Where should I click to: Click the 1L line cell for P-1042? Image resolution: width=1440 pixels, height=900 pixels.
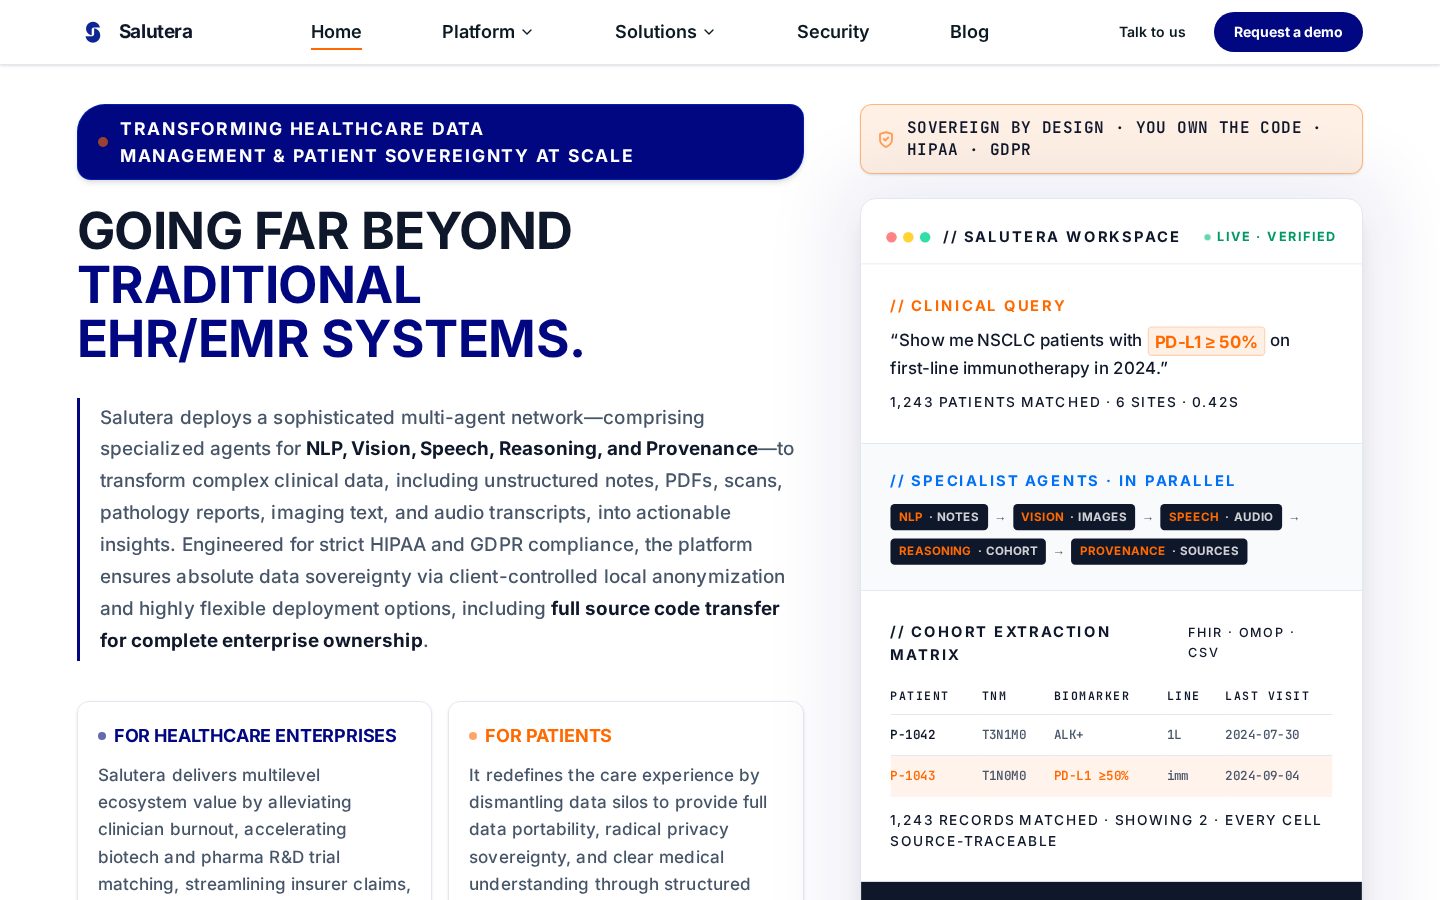click(x=1174, y=735)
